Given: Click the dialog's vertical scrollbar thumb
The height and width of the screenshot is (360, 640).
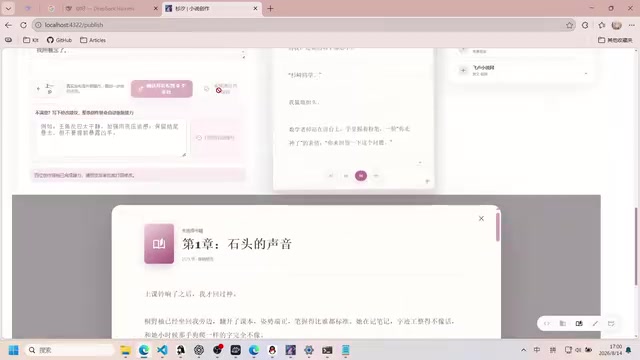Looking at the screenshot, I should tap(498, 227).
